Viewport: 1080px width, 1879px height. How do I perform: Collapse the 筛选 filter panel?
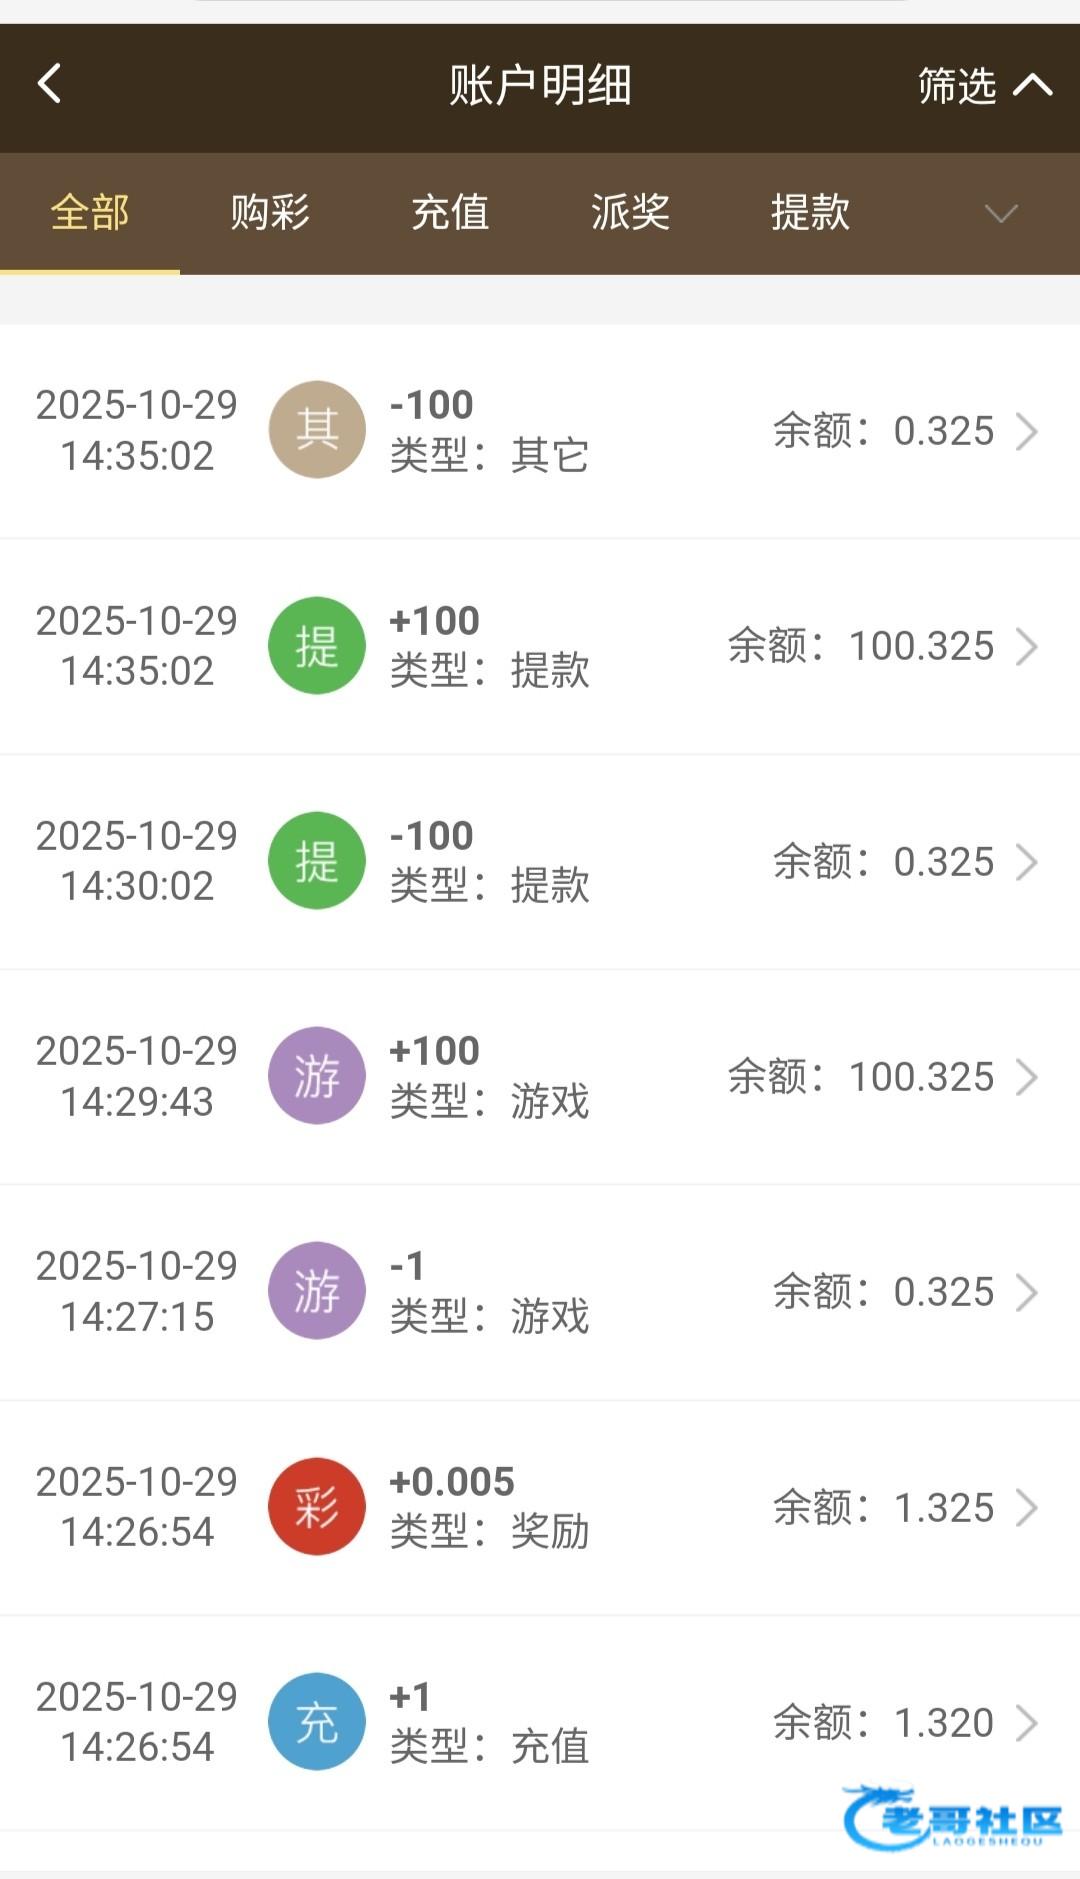point(984,86)
